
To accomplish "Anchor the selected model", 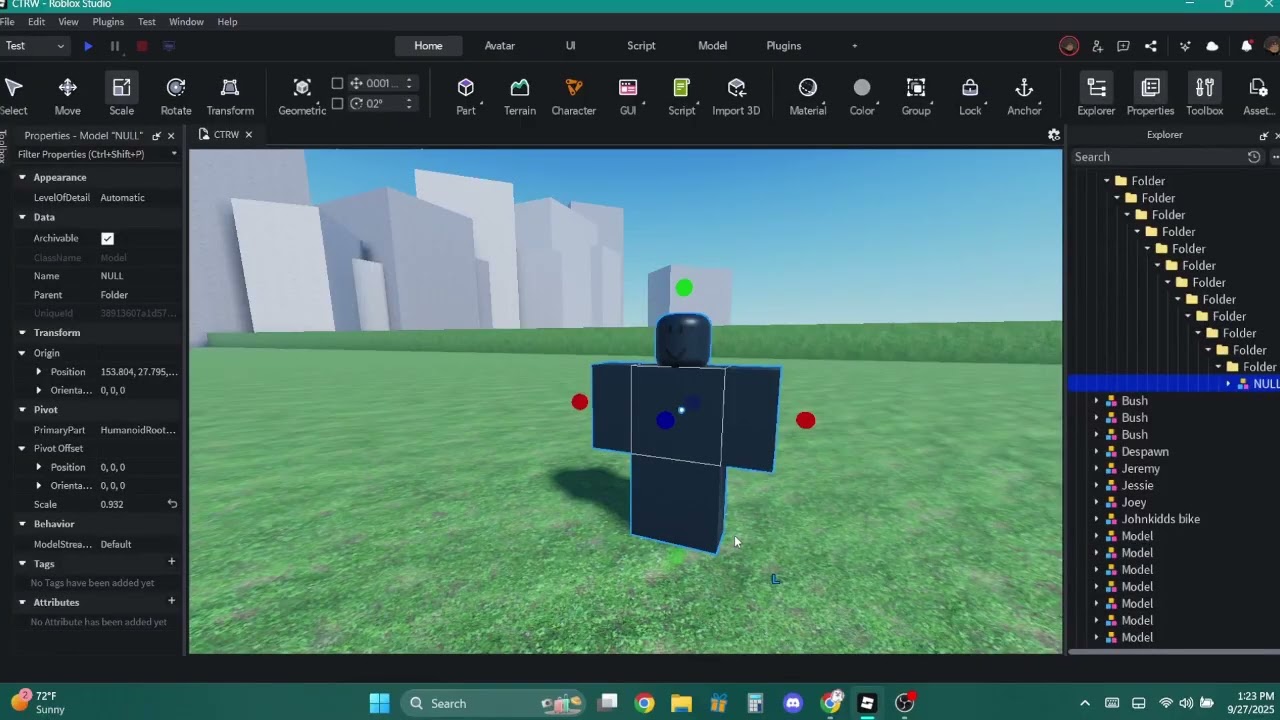I will click(1024, 97).
